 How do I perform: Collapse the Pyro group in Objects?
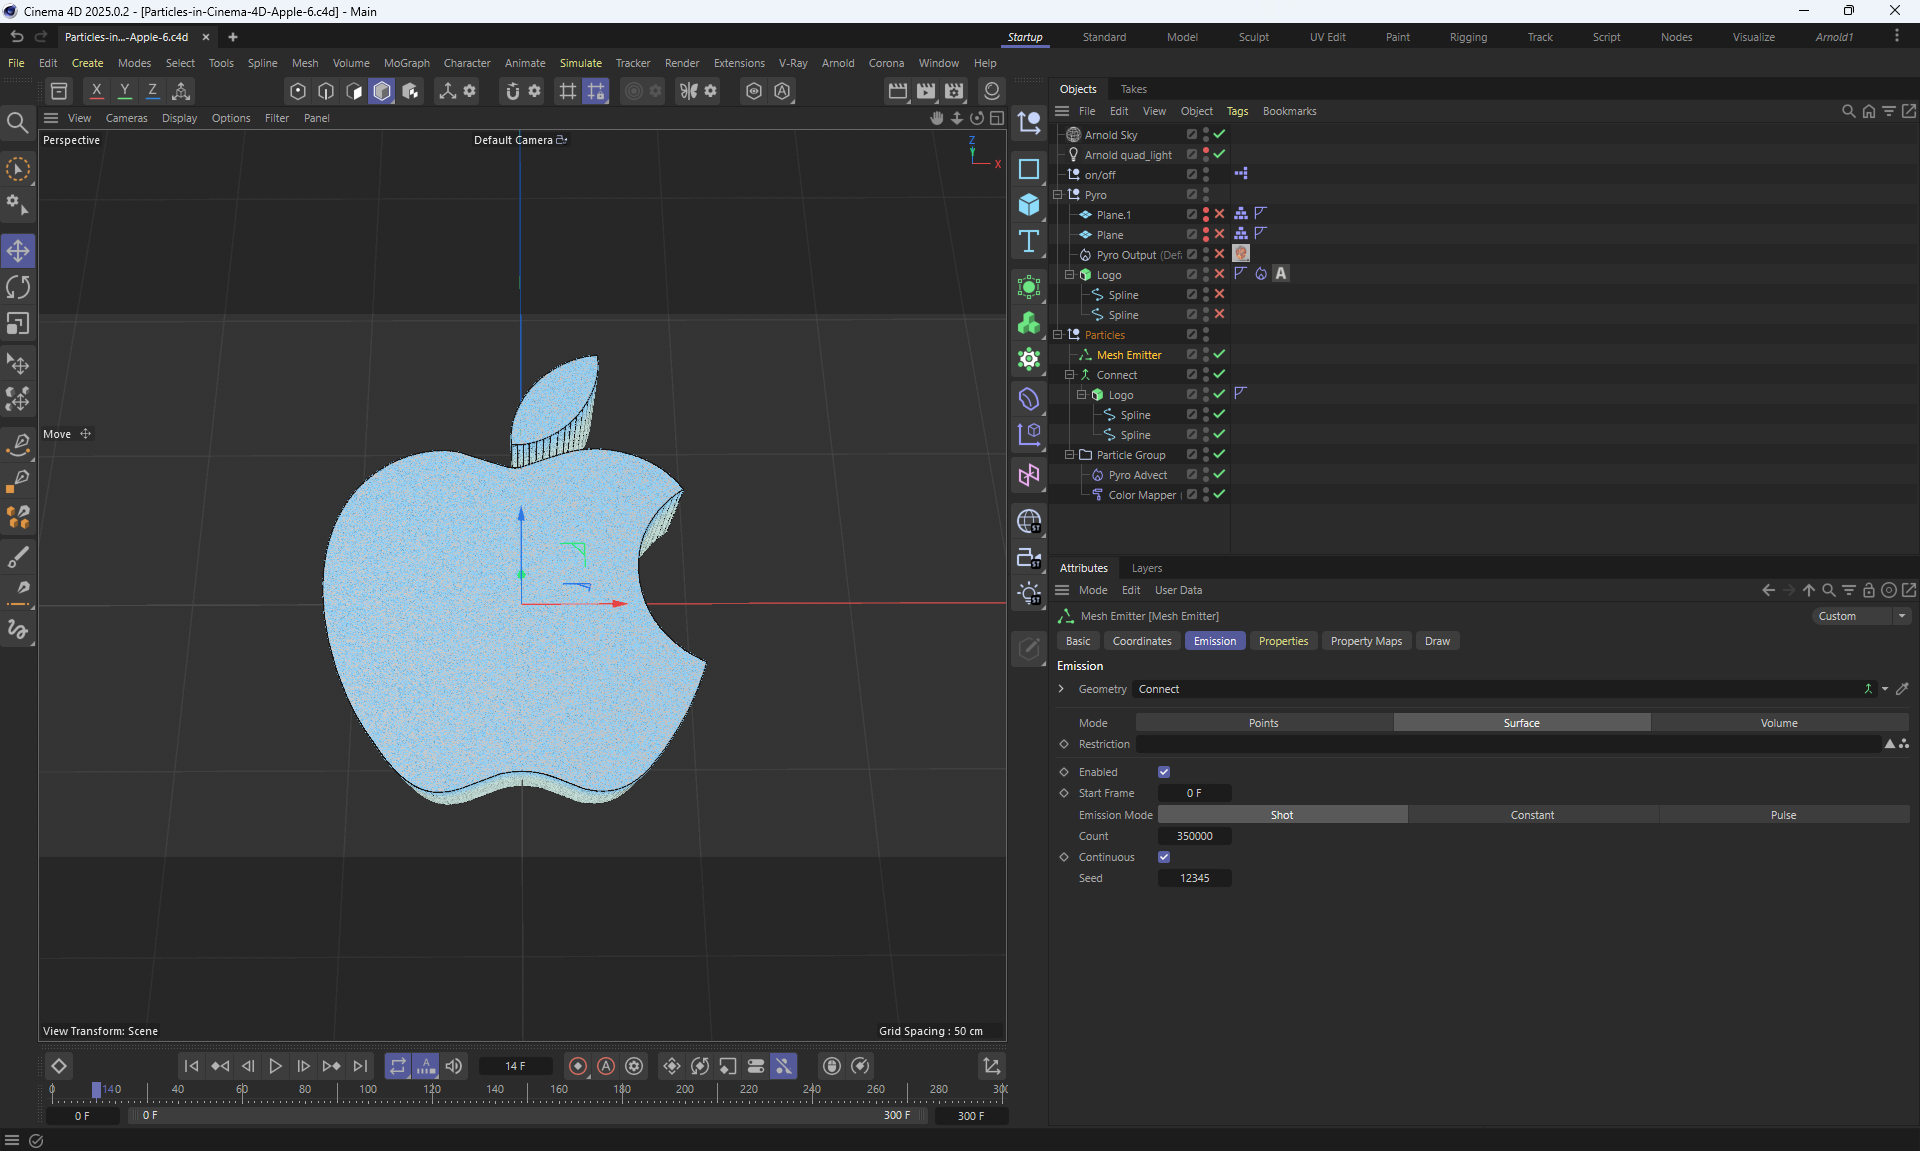coord(1058,195)
